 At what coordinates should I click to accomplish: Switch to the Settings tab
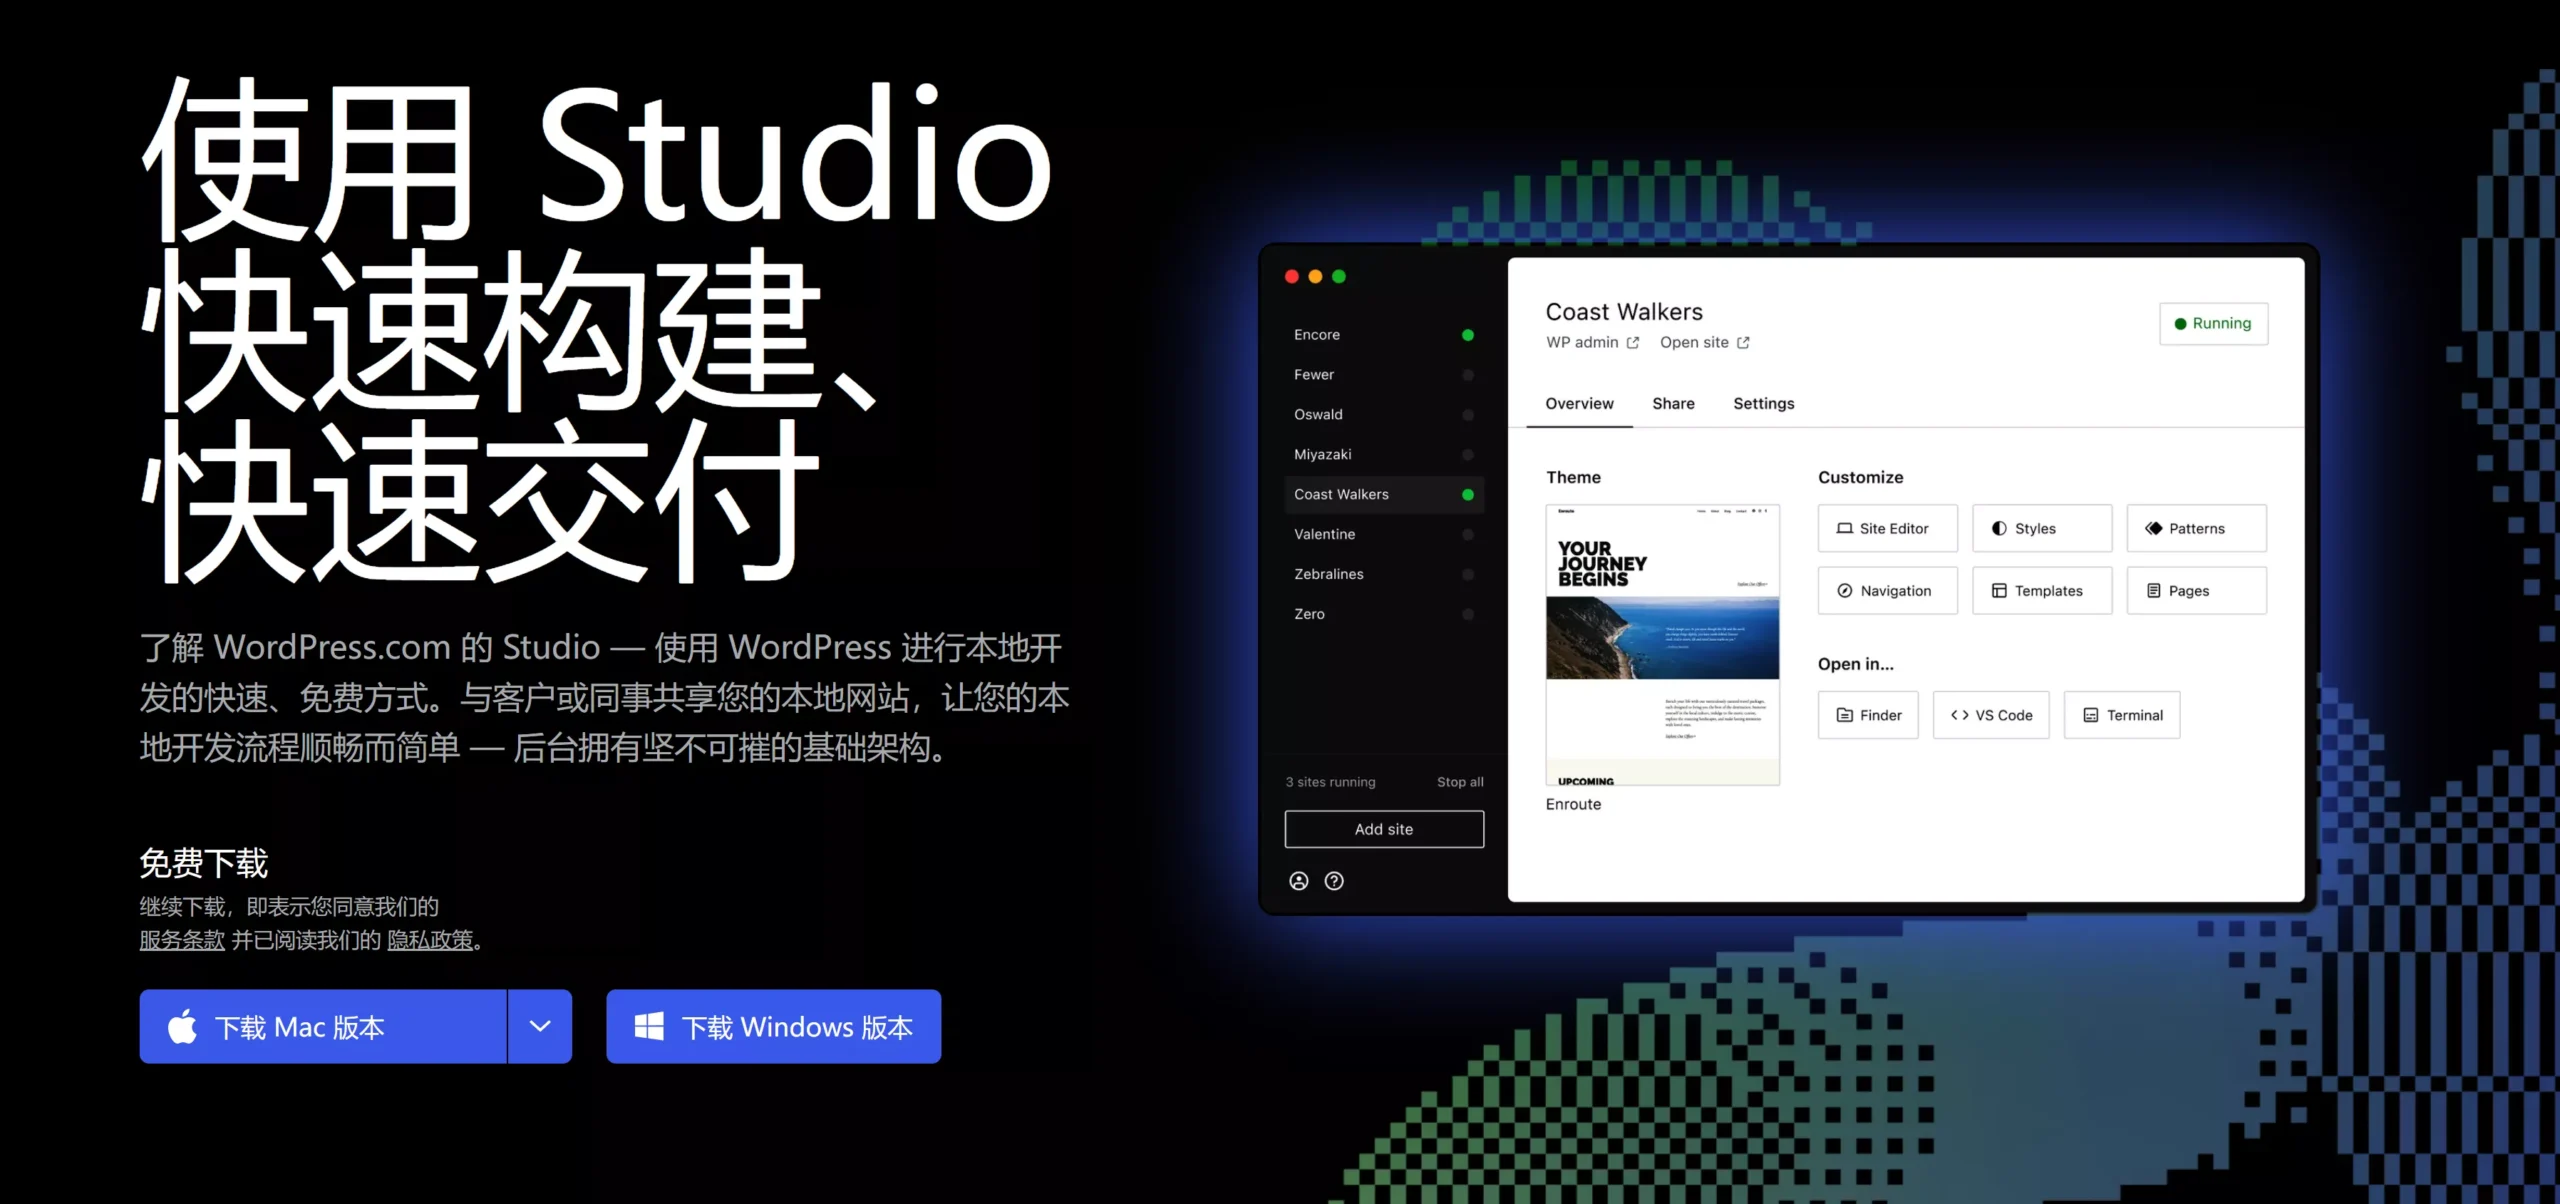pyautogui.click(x=1763, y=404)
